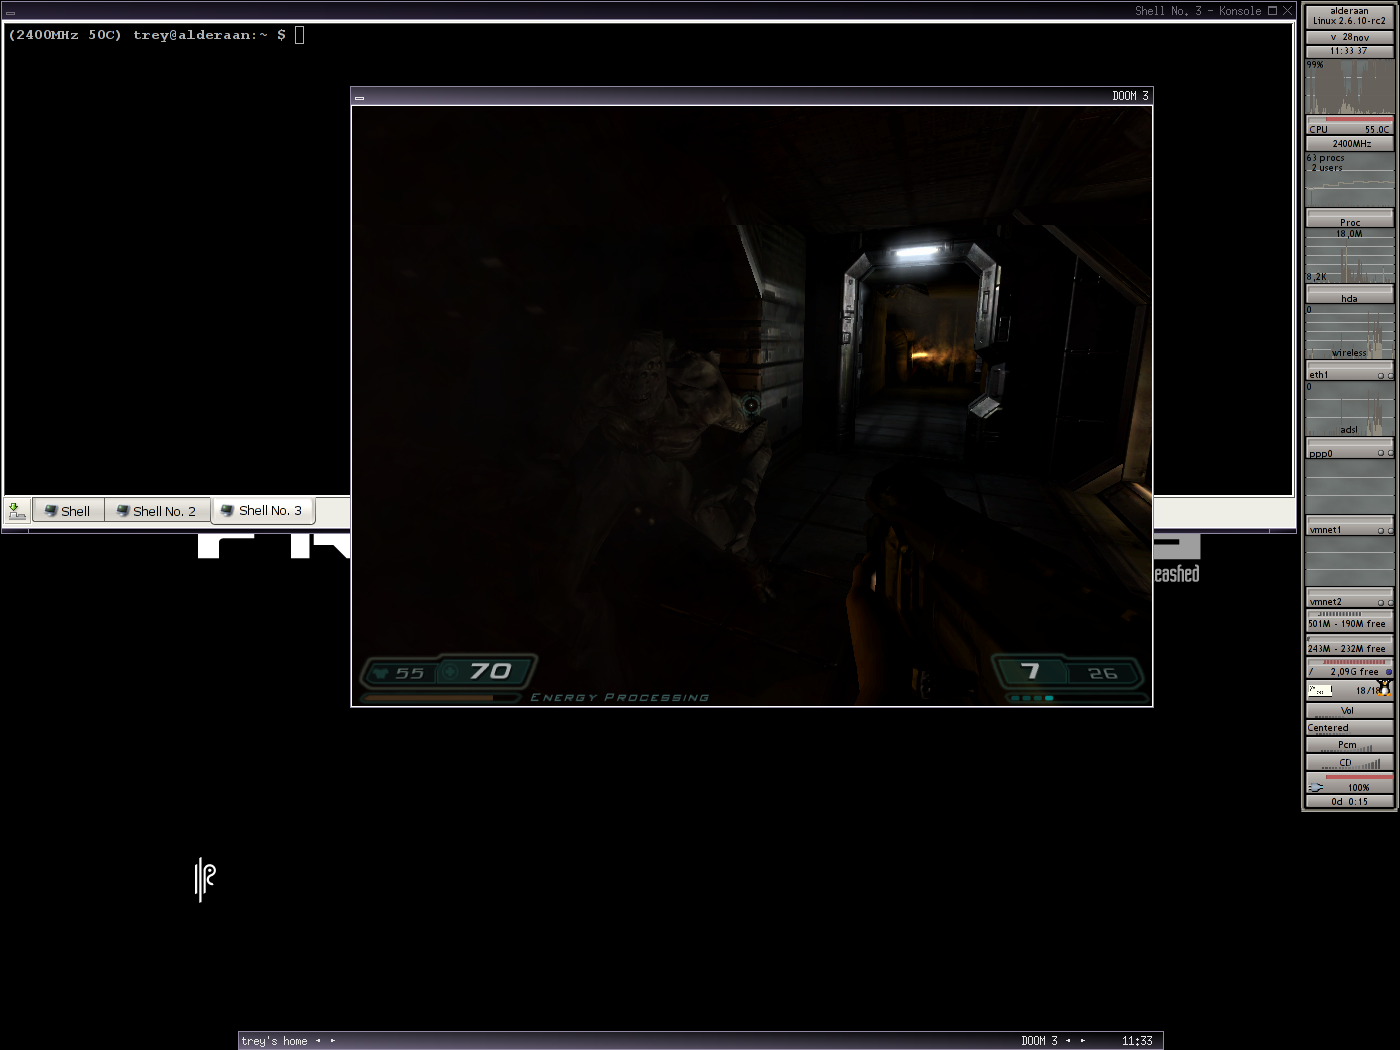Click the crosshair in the DOOM 3 view
This screenshot has height=1050, width=1400.
pos(751,405)
